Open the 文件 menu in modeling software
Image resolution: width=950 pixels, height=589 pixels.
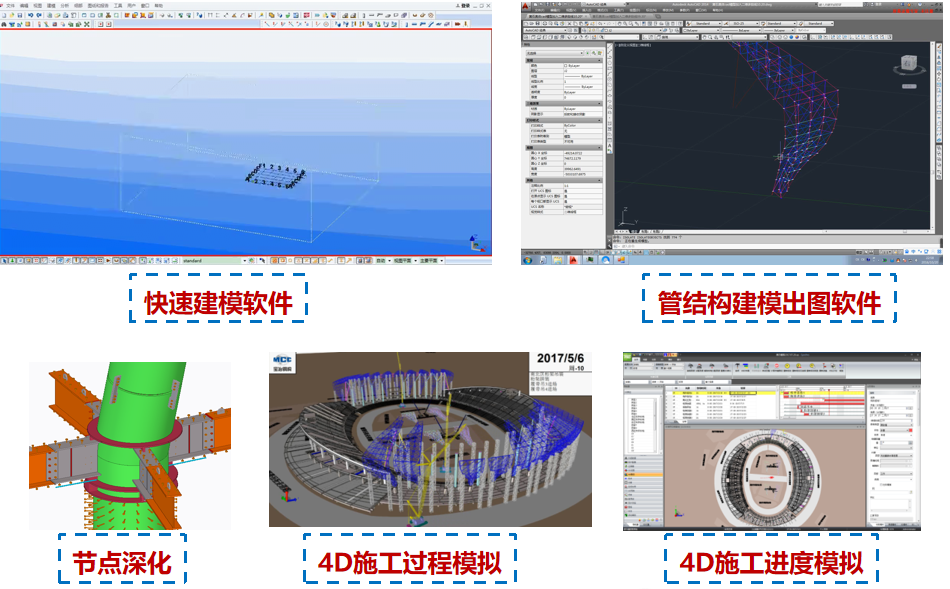(10, 6)
